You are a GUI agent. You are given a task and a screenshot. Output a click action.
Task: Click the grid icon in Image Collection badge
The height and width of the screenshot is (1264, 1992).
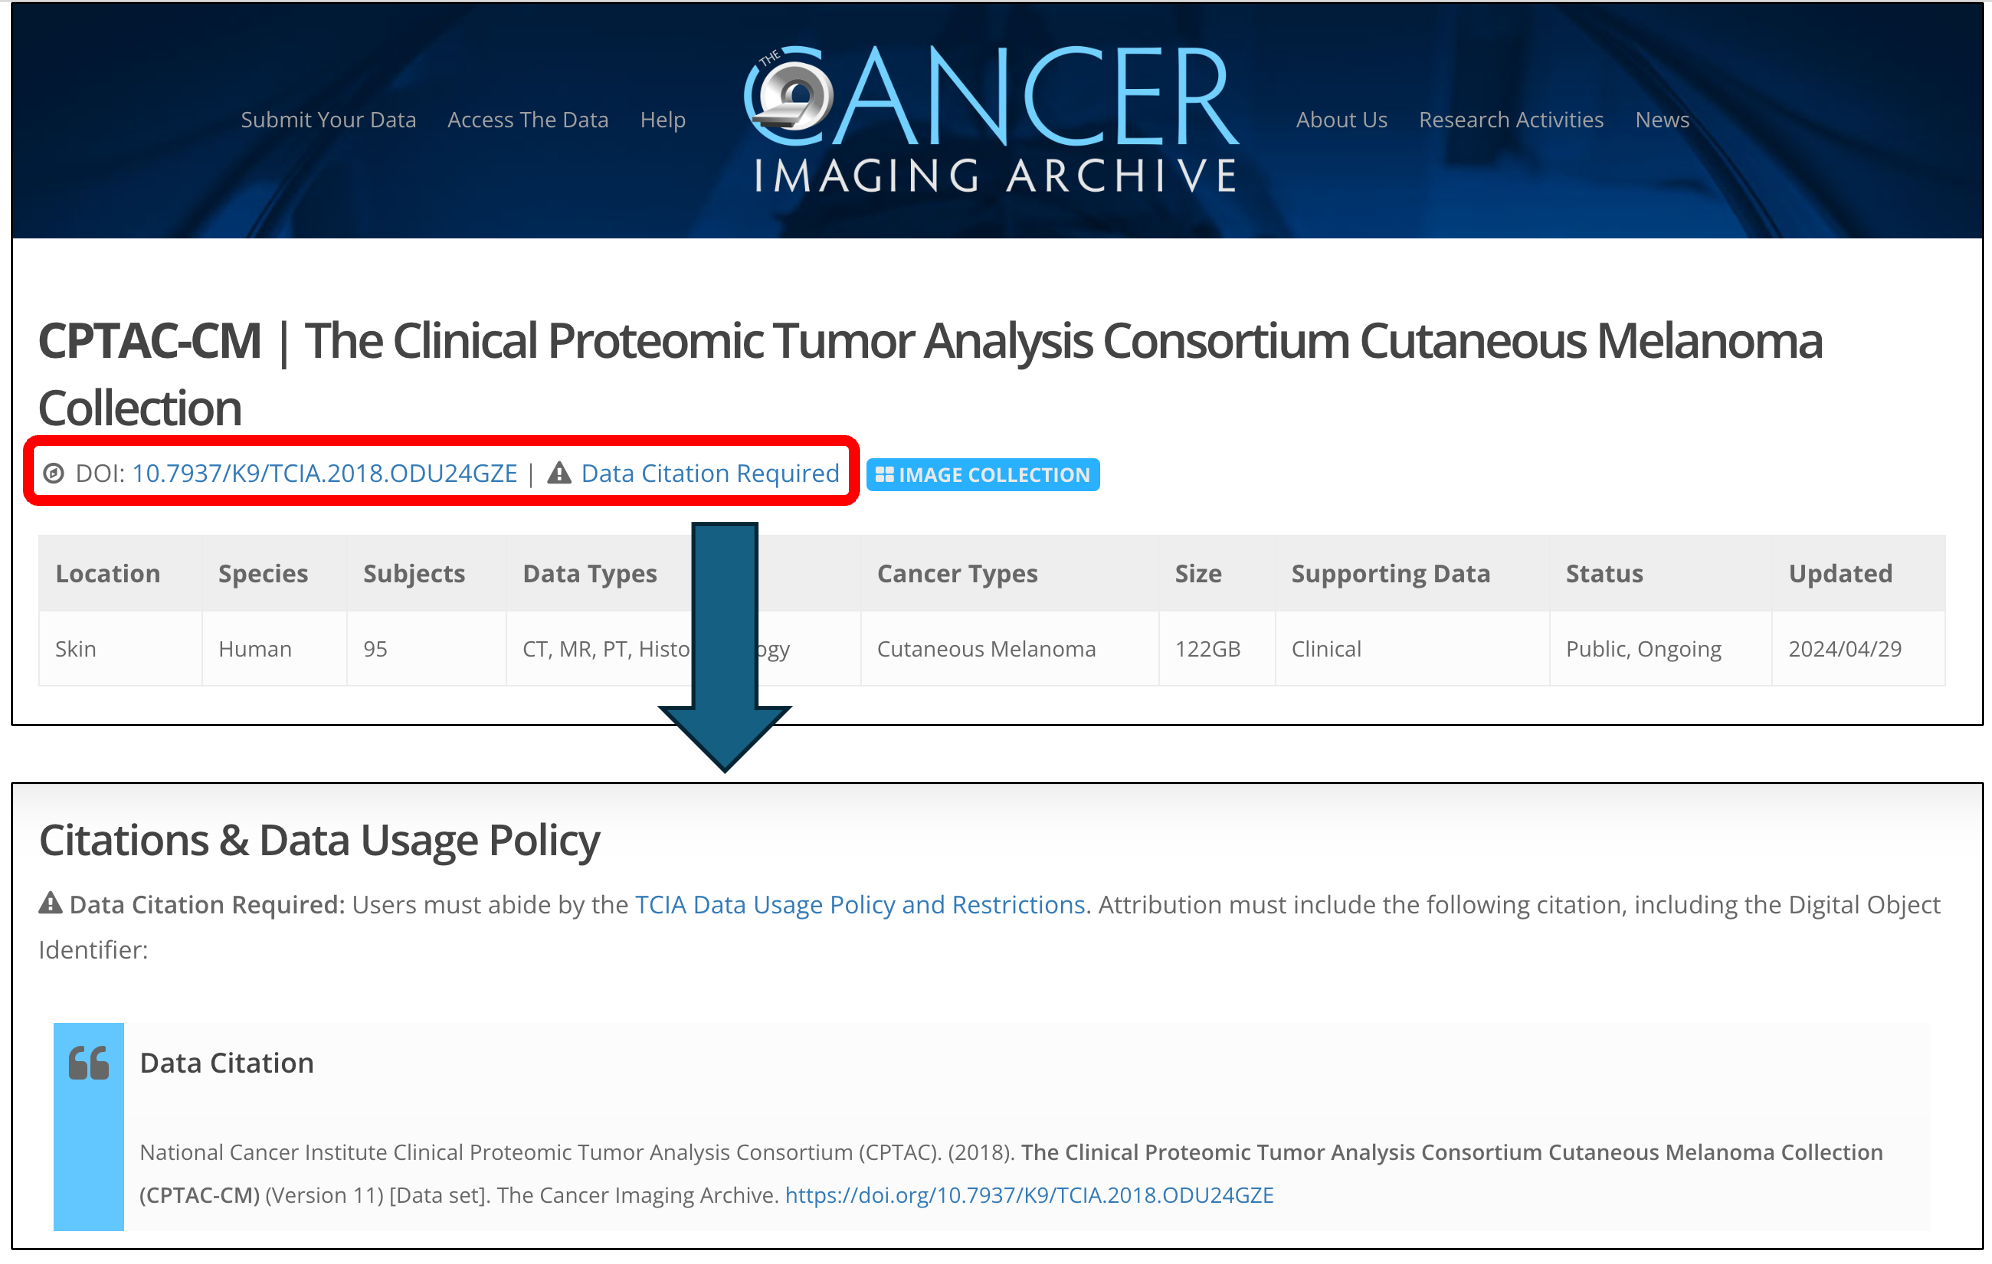(884, 475)
